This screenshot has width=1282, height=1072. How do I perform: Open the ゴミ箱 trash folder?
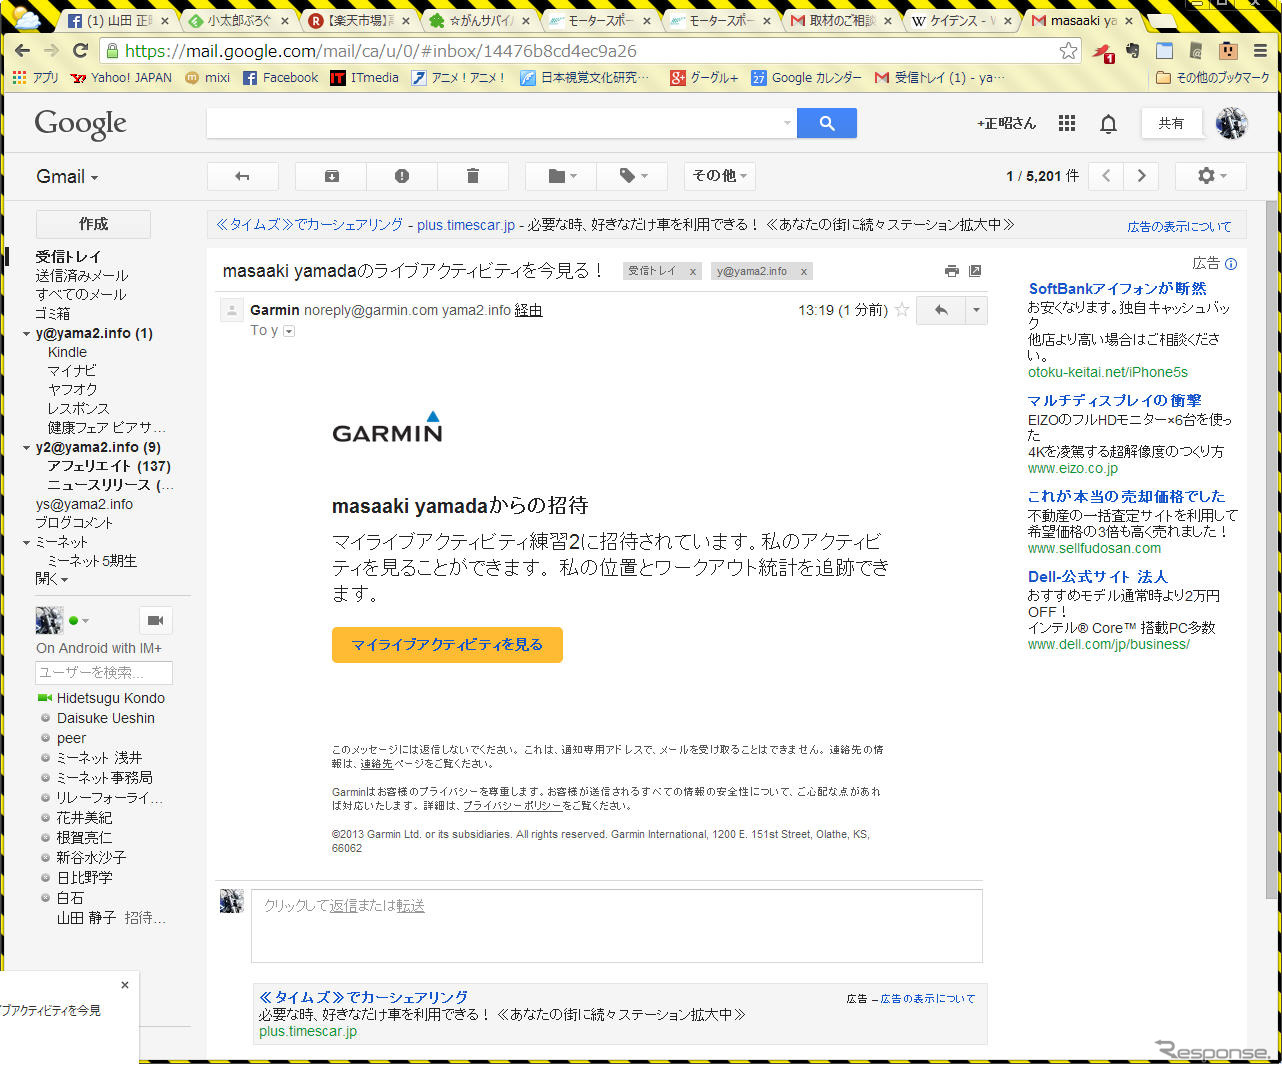(53, 313)
